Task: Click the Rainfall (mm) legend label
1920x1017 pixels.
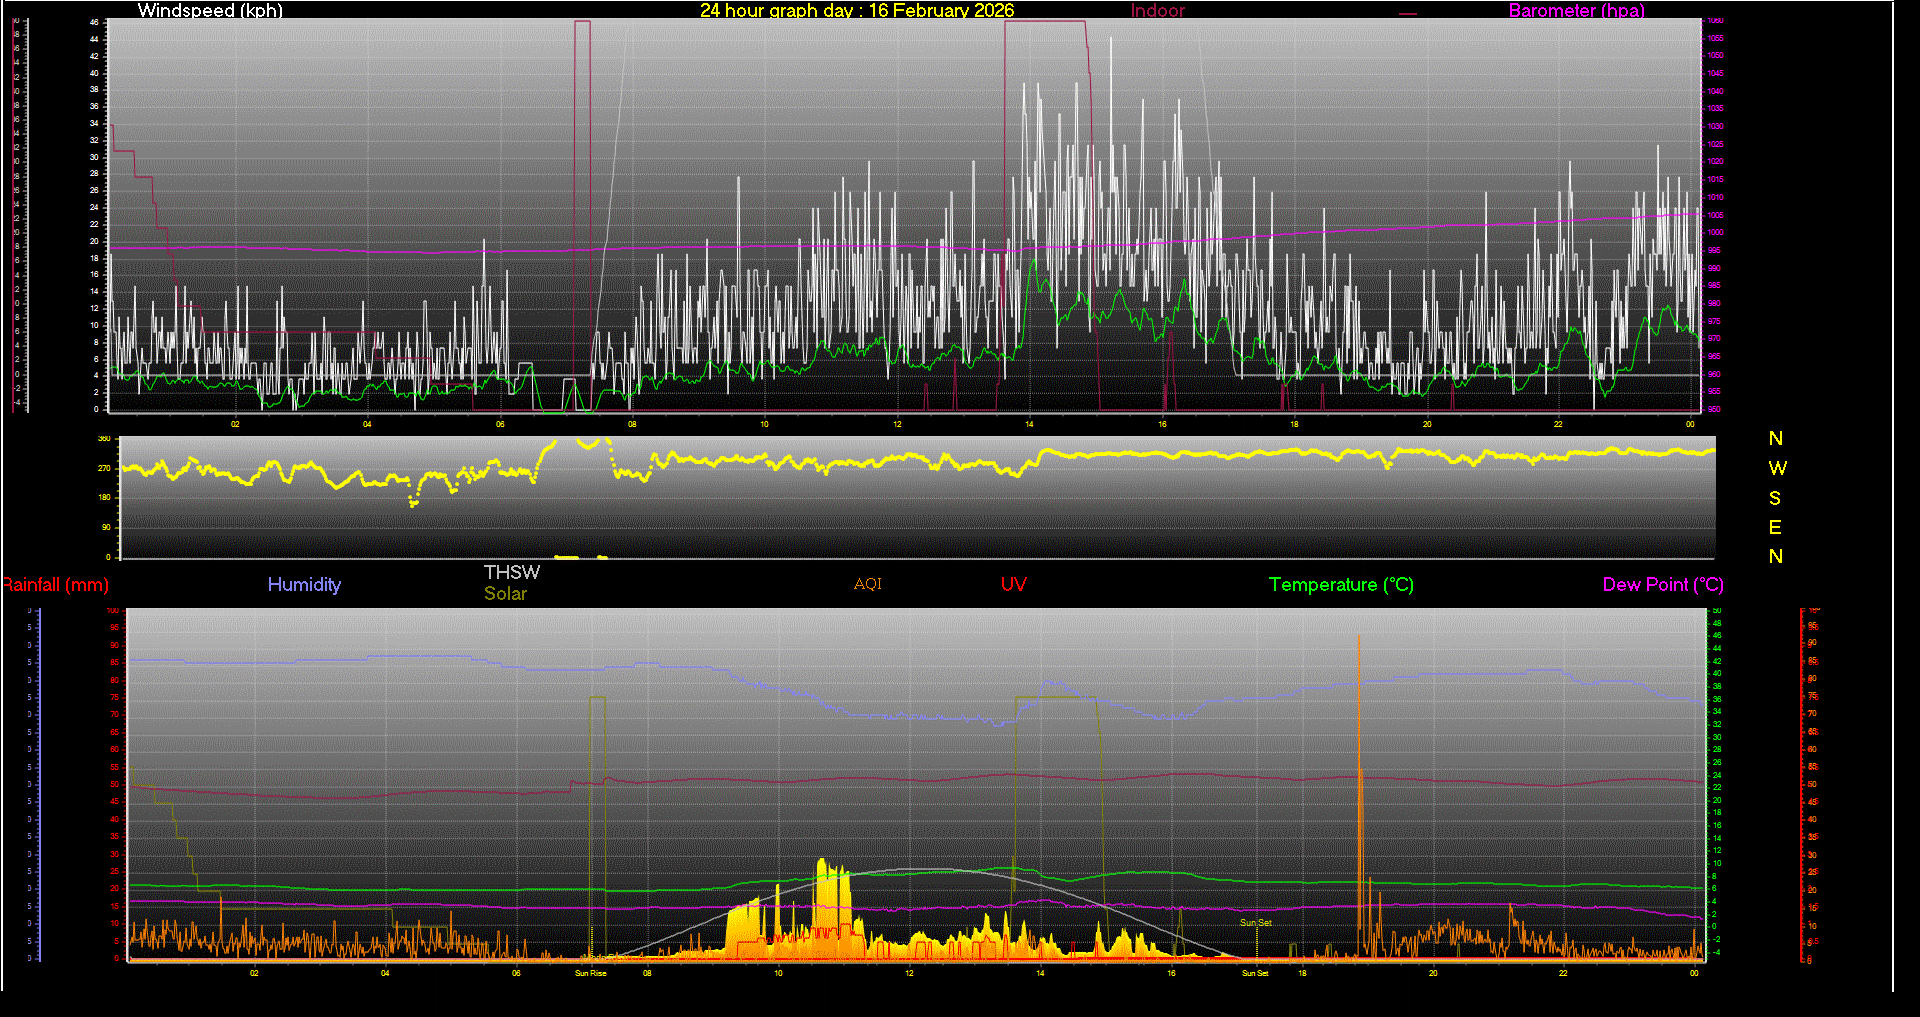Action: [x=56, y=585]
